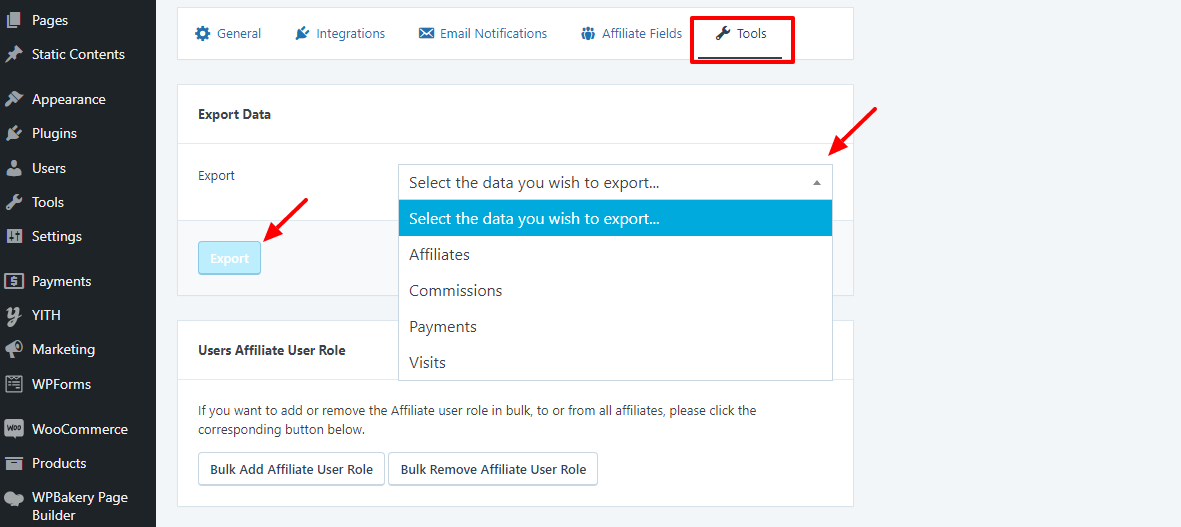
Task: Pick Visits in the export dropdown
Action: click(x=427, y=363)
